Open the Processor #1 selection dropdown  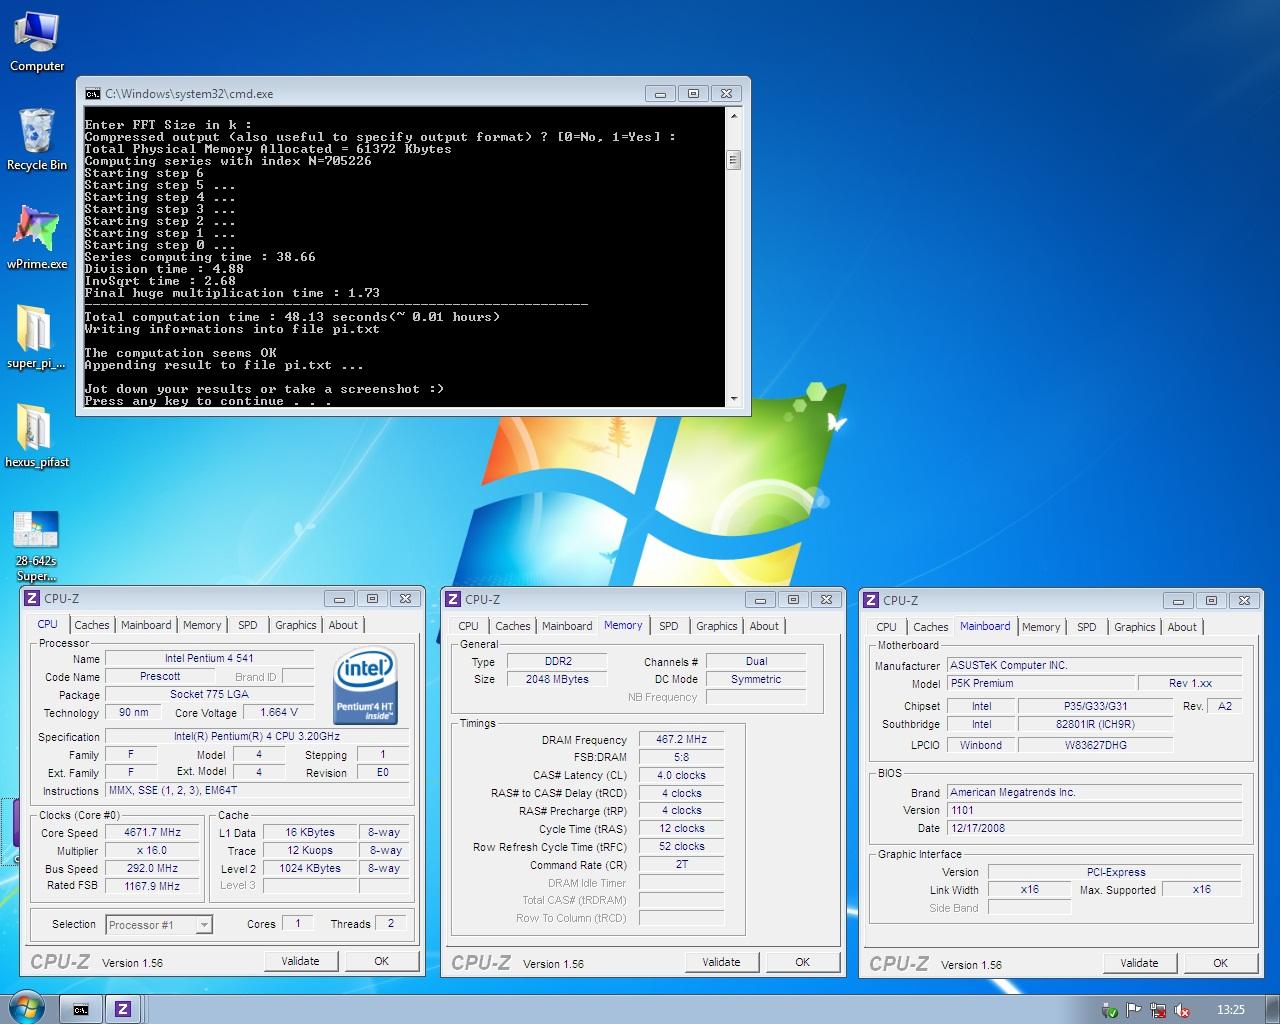(x=158, y=925)
